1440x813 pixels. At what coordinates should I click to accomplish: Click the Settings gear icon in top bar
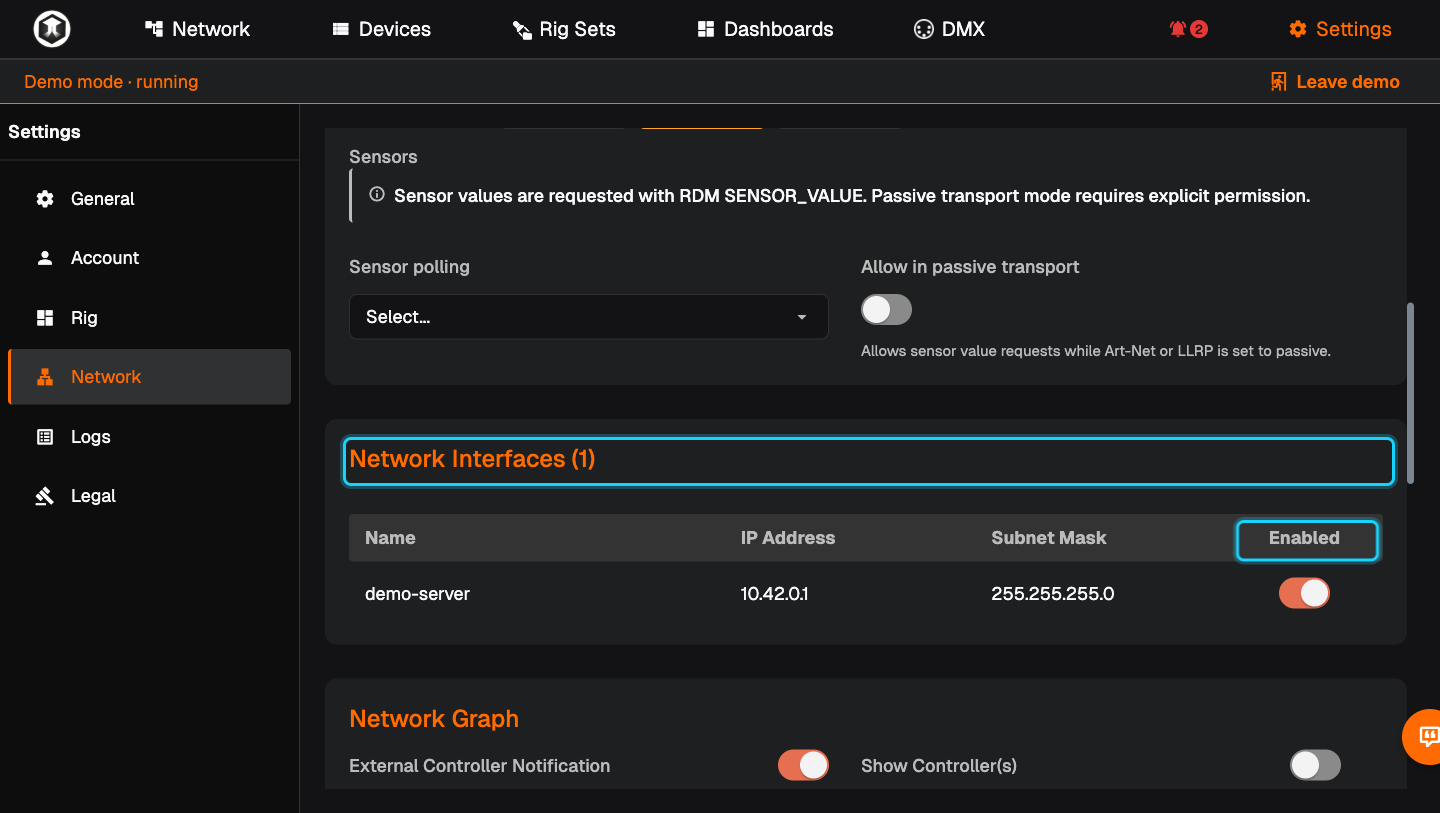1298,29
